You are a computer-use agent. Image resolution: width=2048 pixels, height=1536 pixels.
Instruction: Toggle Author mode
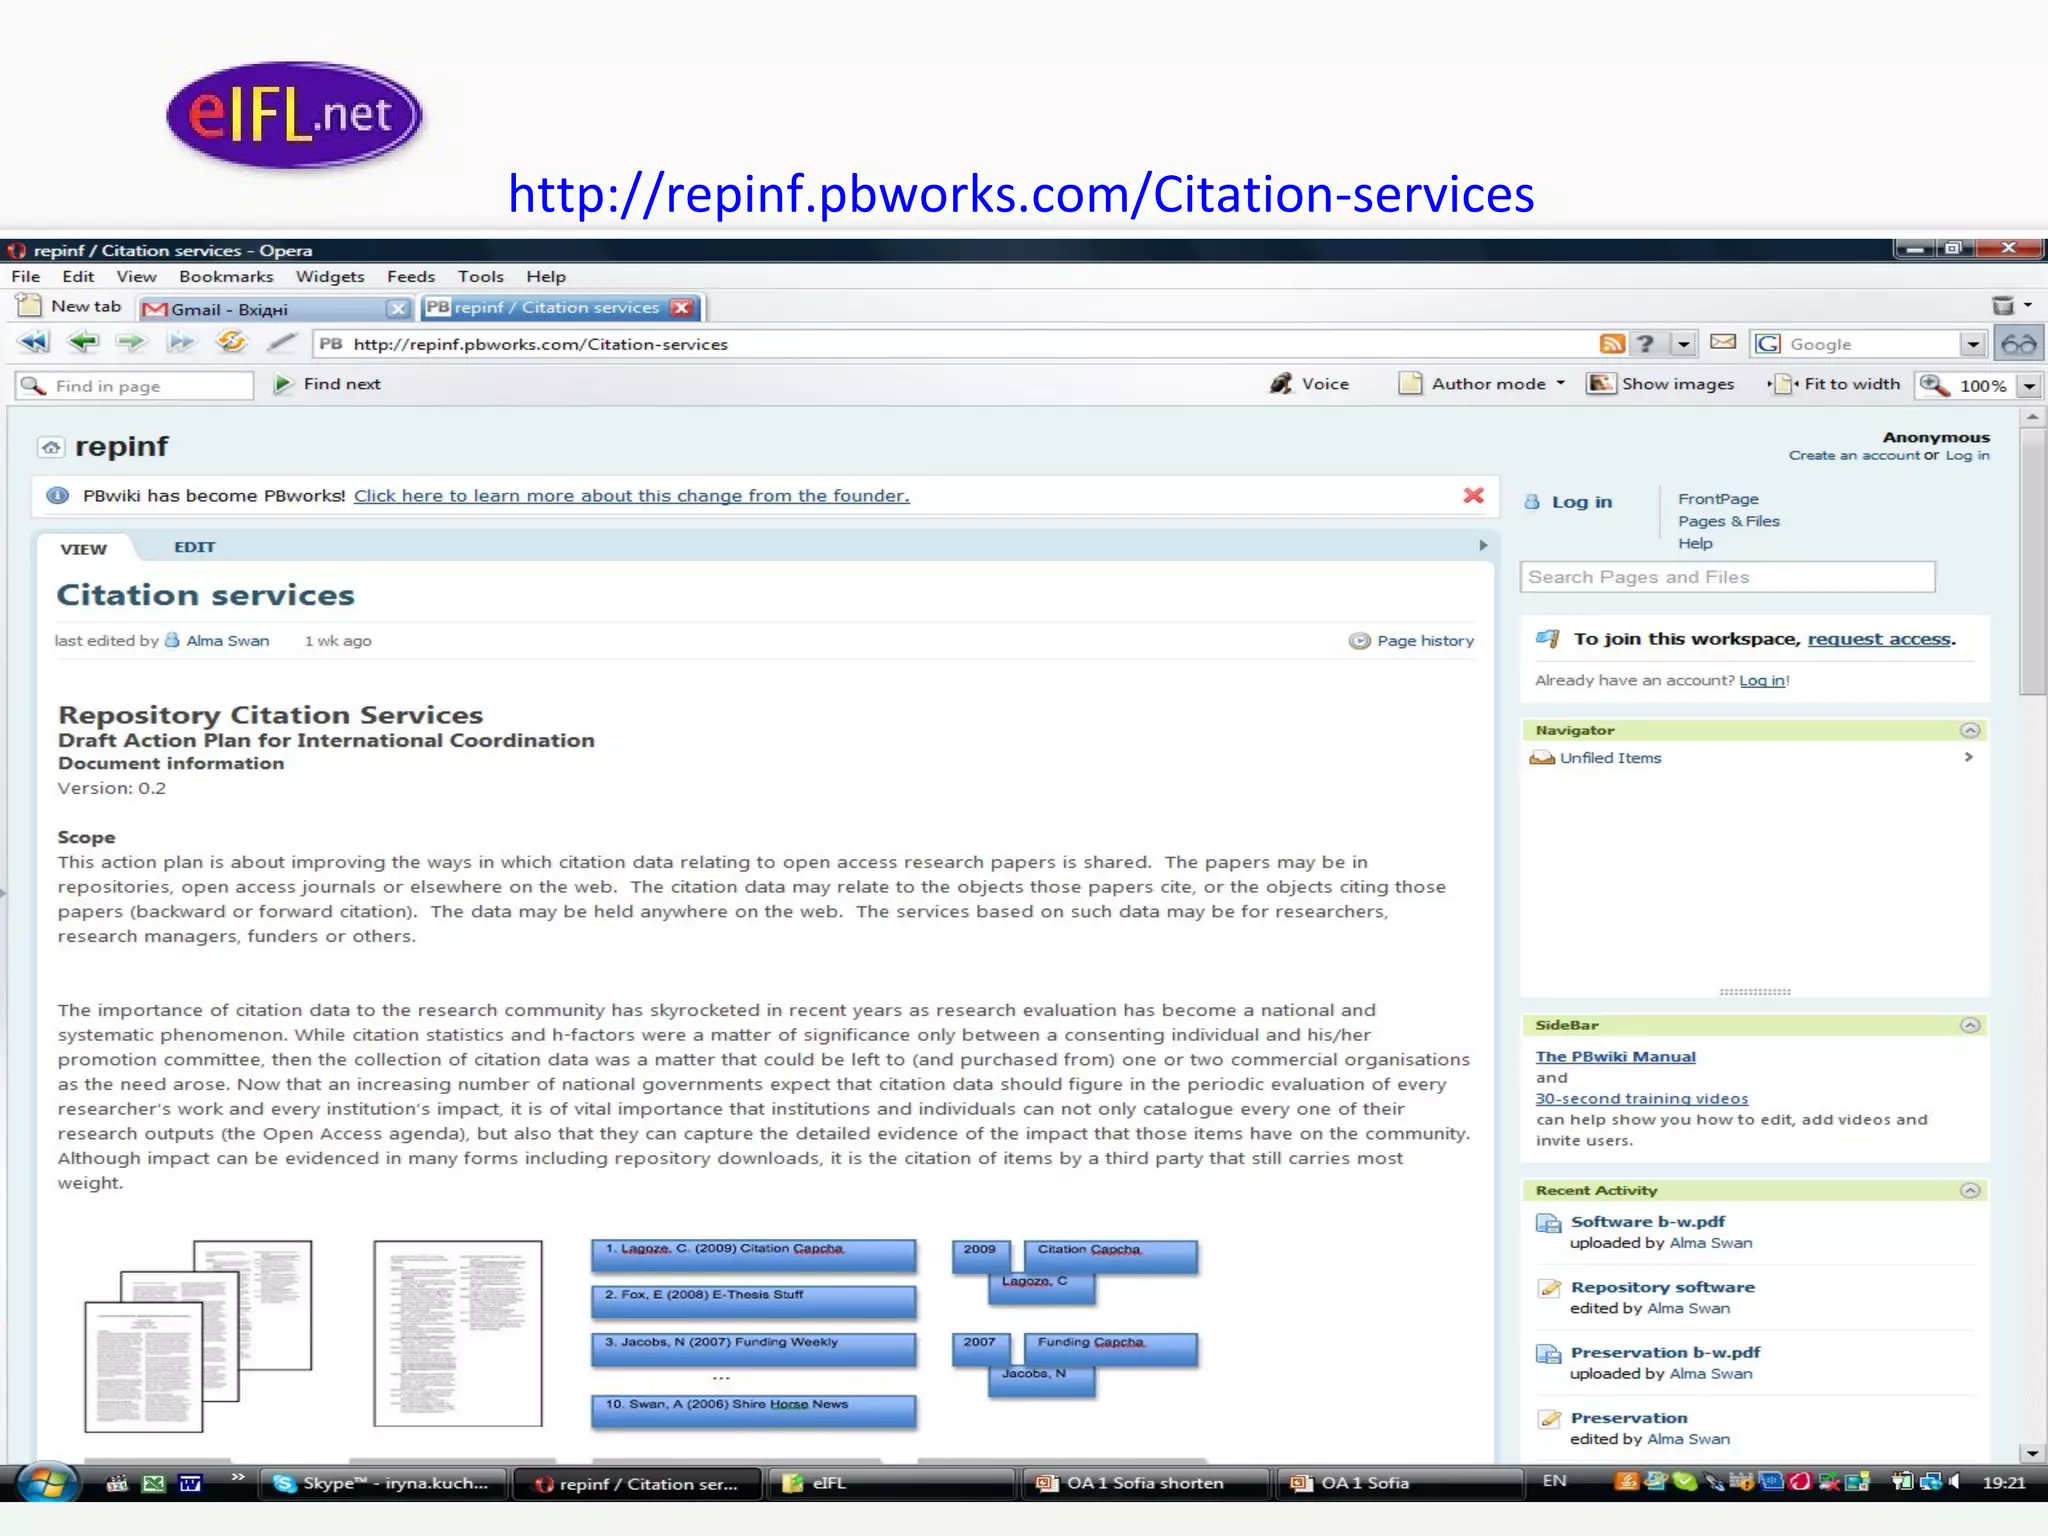pos(1473,384)
